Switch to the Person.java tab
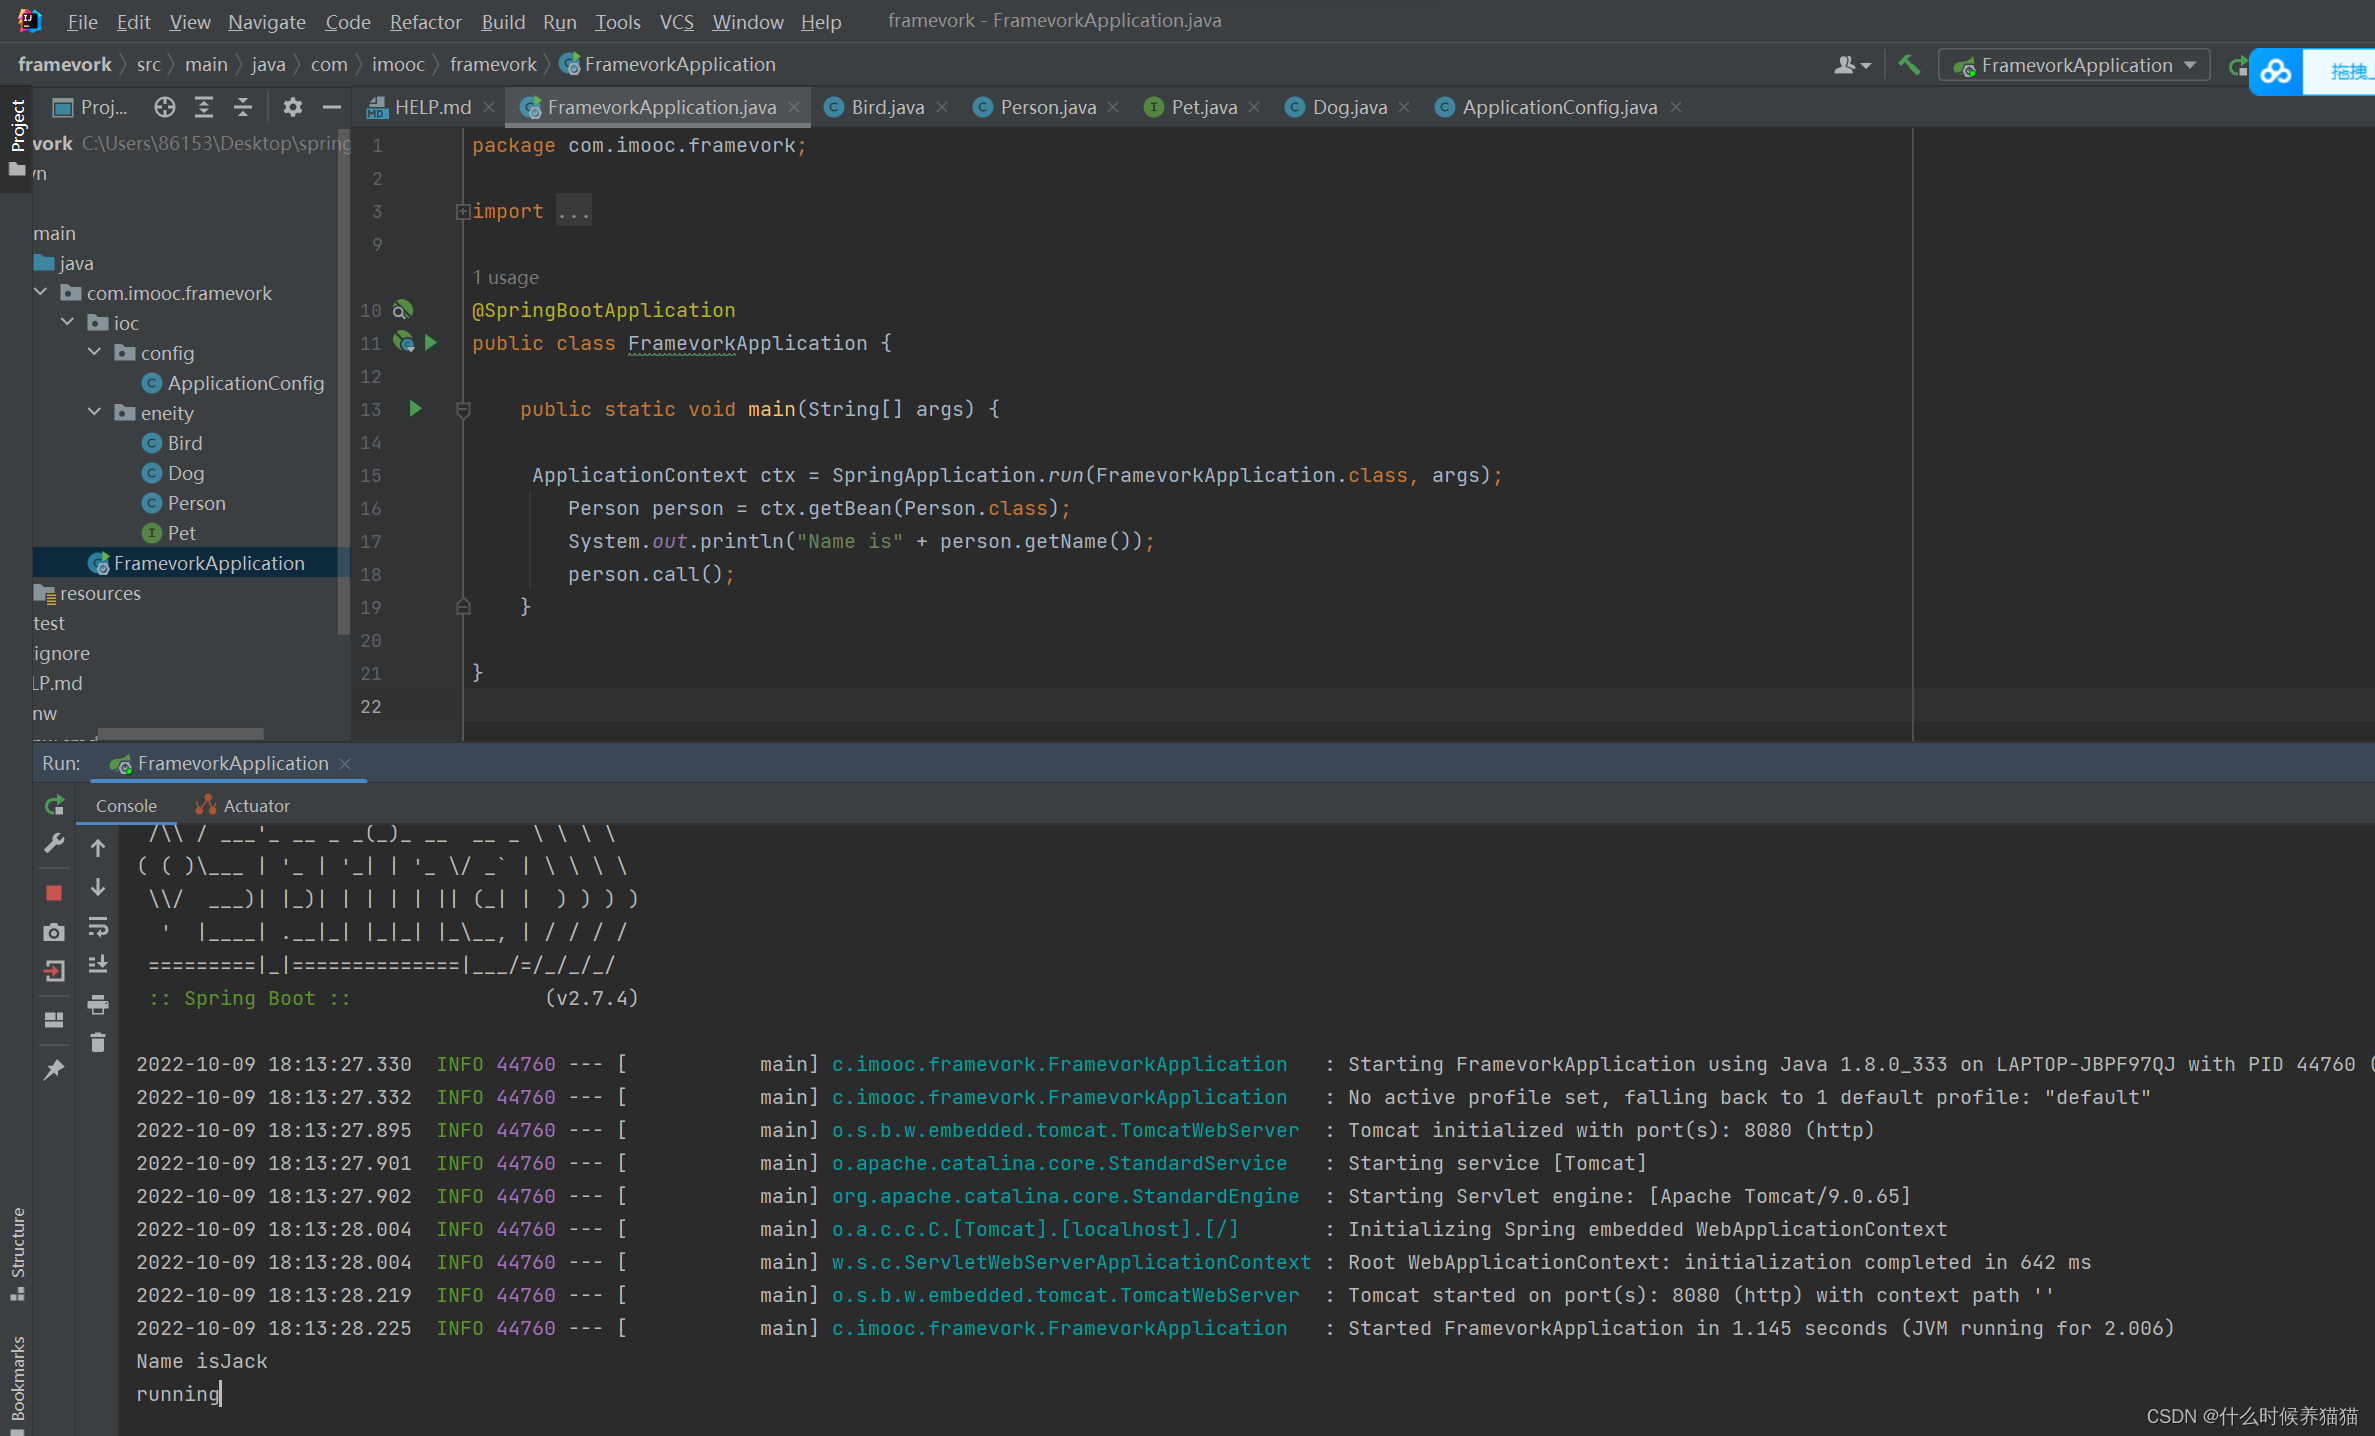2375x1436 pixels. pos(1046,107)
